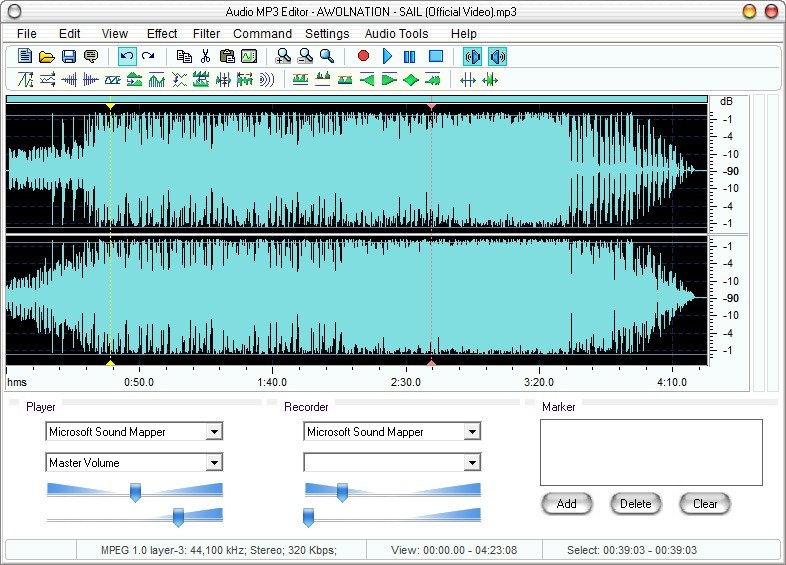Click the green waveform screen icon
The image size is (786, 565).
click(249, 56)
